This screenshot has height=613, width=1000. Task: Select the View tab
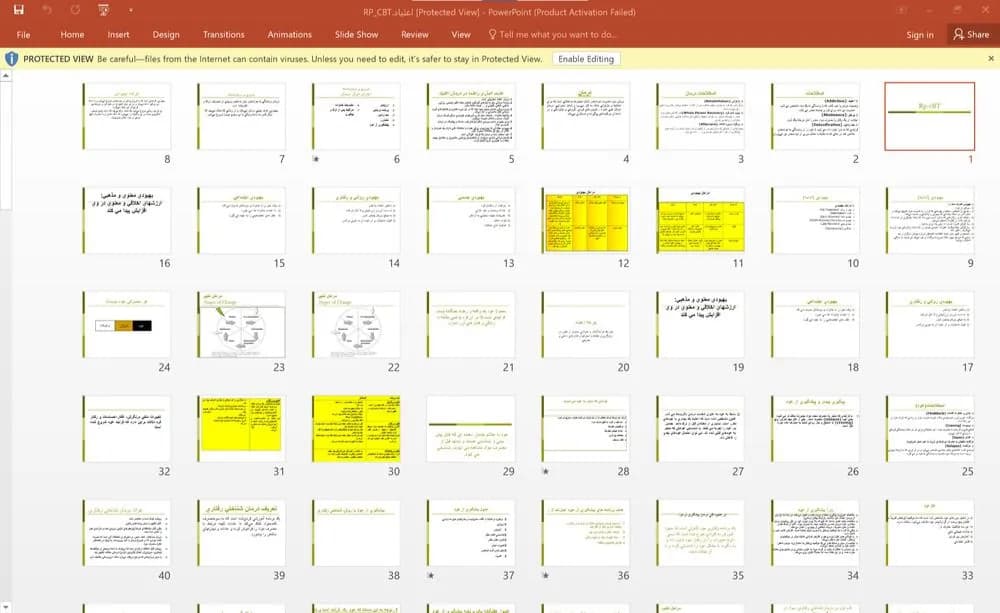pyautogui.click(x=460, y=34)
